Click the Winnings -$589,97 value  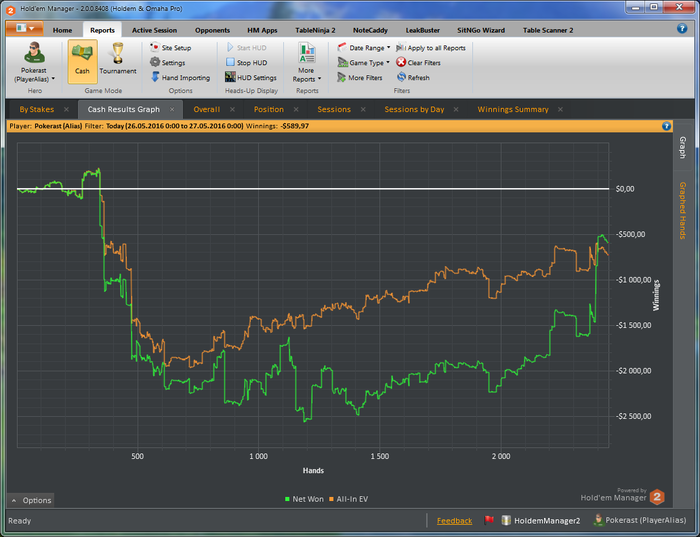point(295,126)
